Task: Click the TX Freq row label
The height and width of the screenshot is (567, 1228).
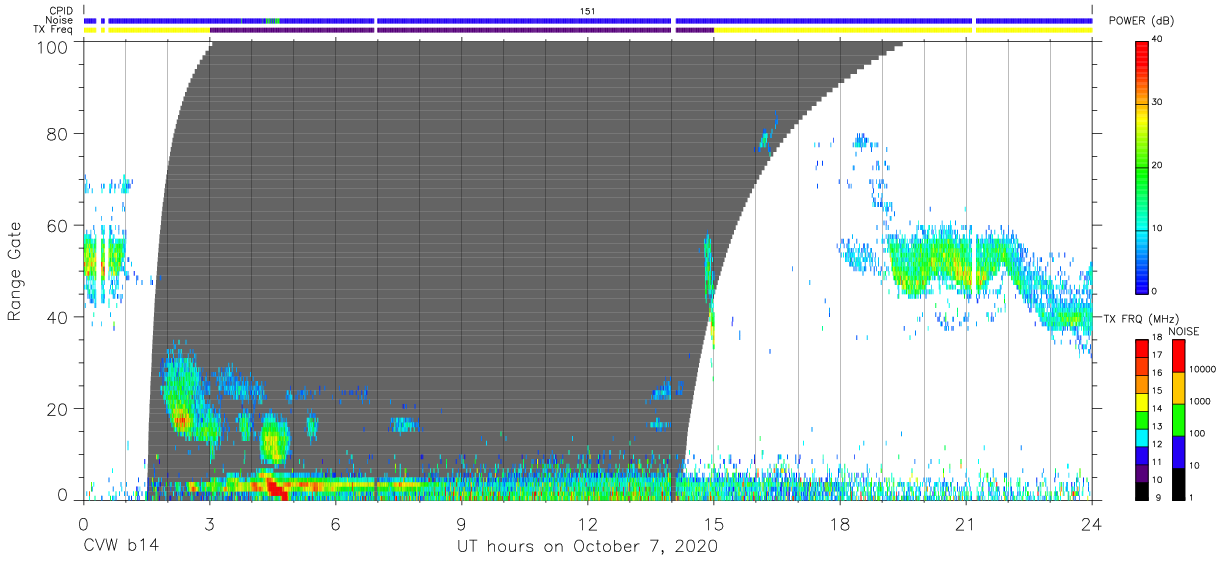Action: point(52,30)
